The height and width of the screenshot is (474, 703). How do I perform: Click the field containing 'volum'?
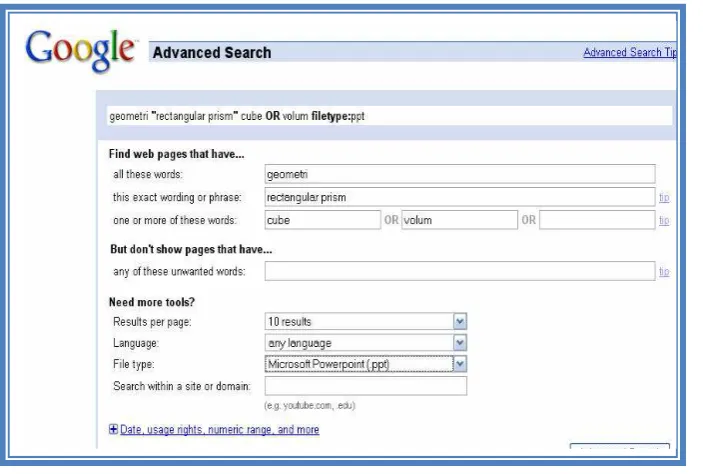pyautogui.click(x=460, y=220)
